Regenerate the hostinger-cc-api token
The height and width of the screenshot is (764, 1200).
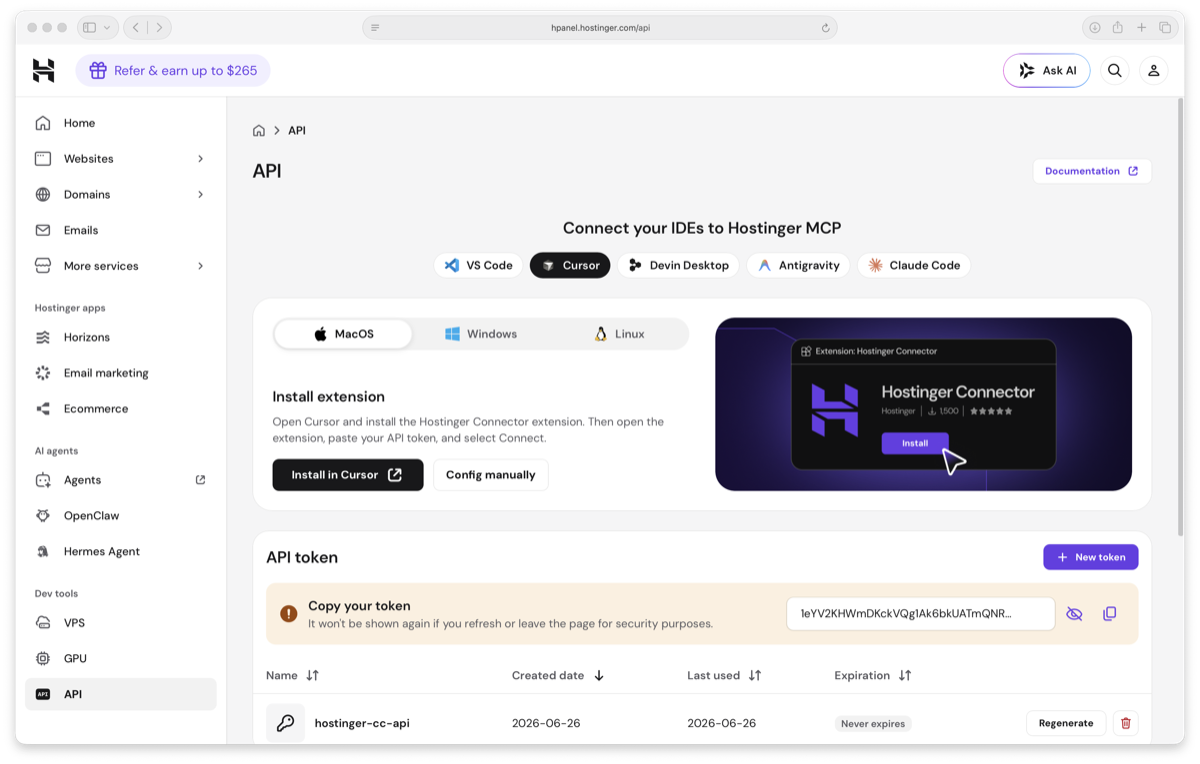(1066, 723)
